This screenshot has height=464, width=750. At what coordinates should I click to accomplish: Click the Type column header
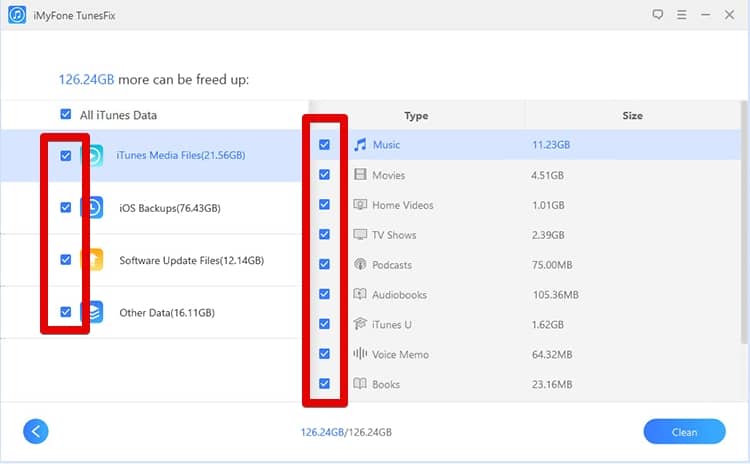pos(416,116)
